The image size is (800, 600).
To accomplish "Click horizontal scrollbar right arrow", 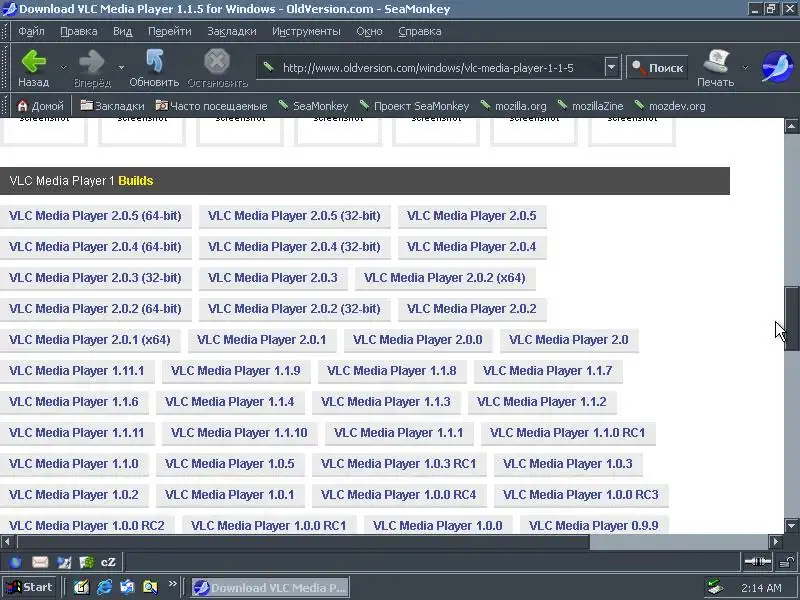I will (x=776, y=541).
